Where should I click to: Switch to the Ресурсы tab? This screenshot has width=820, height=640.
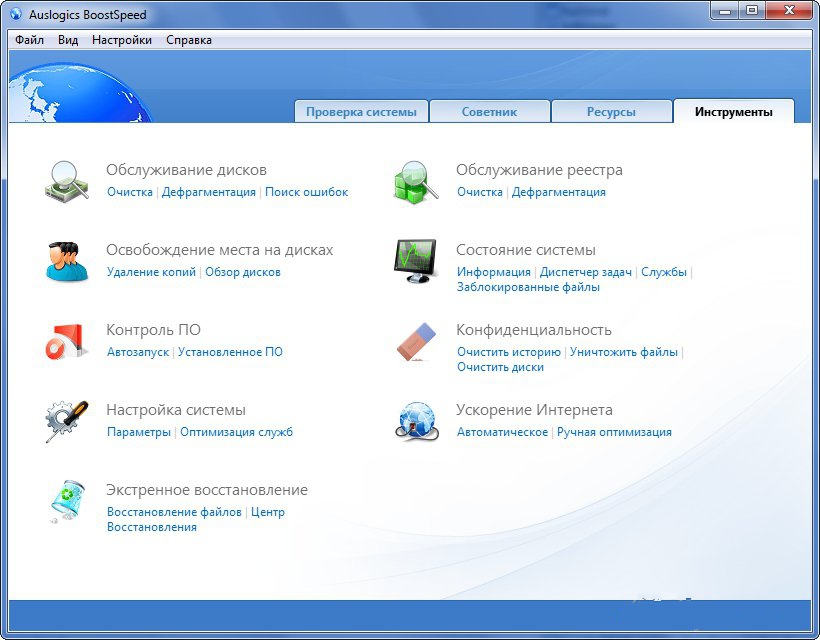point(611,112)
